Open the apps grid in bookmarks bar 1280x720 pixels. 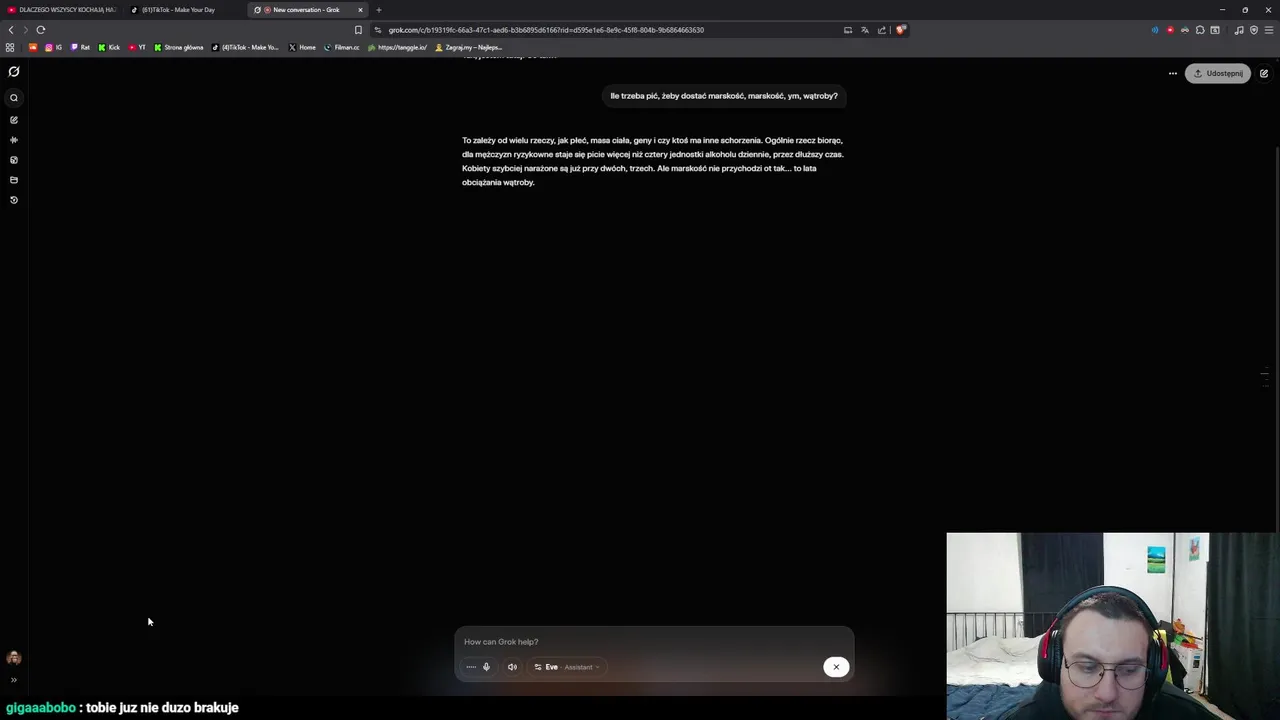click(10, 47)
